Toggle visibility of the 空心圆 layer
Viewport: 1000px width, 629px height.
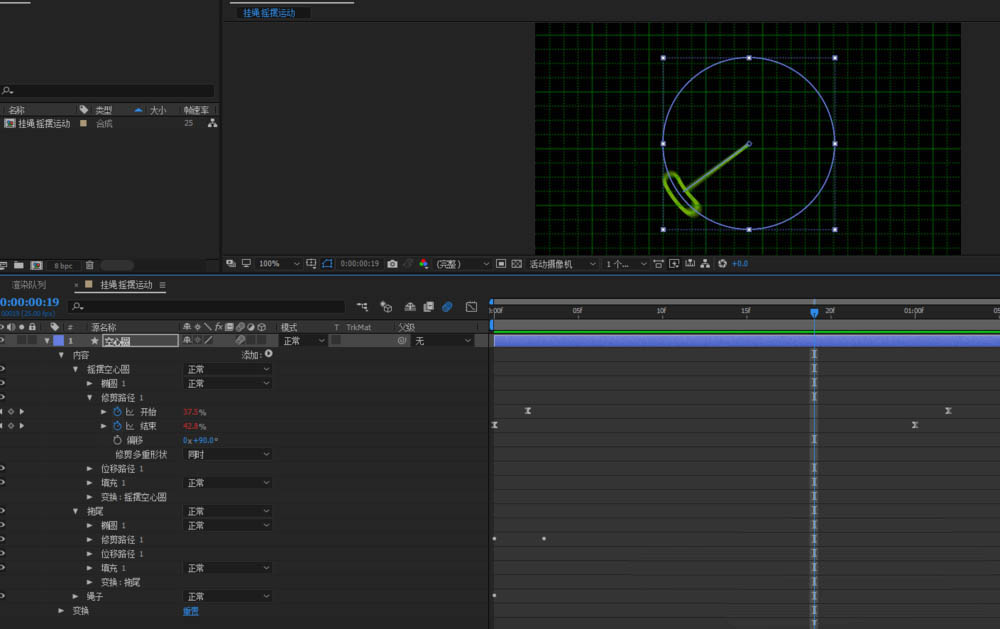click(3, 341)
